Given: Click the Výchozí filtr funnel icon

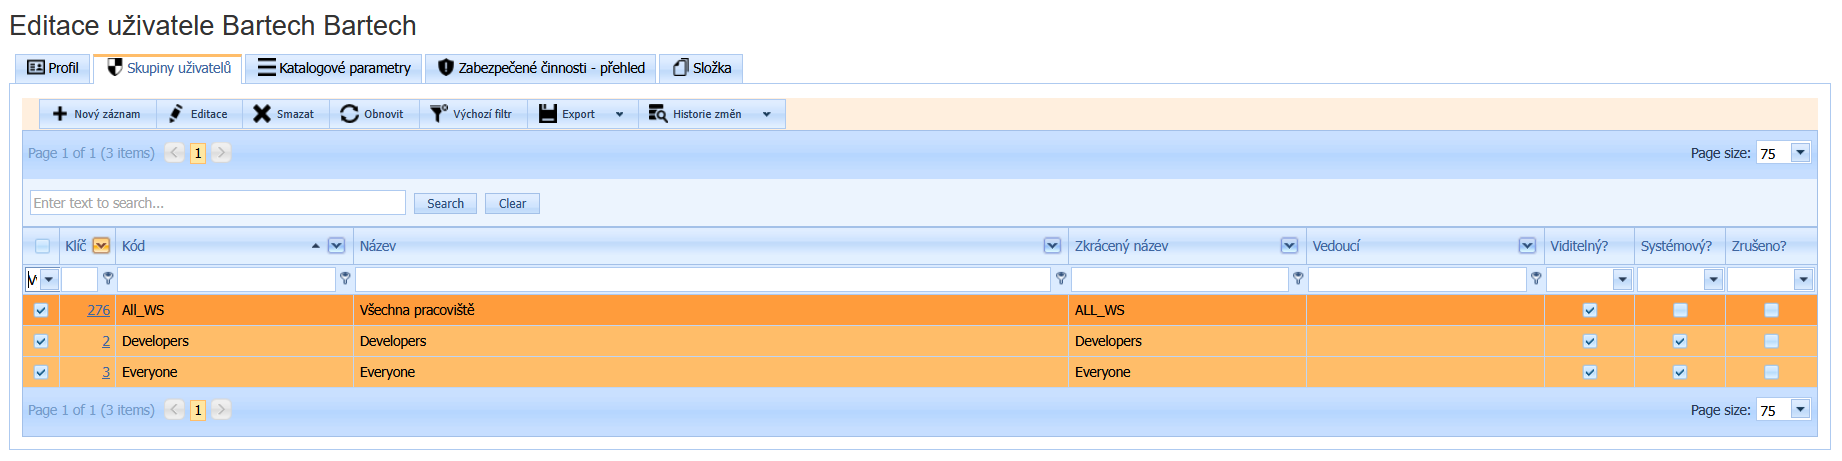Looking at the screenshot, I should click(438, 114).
